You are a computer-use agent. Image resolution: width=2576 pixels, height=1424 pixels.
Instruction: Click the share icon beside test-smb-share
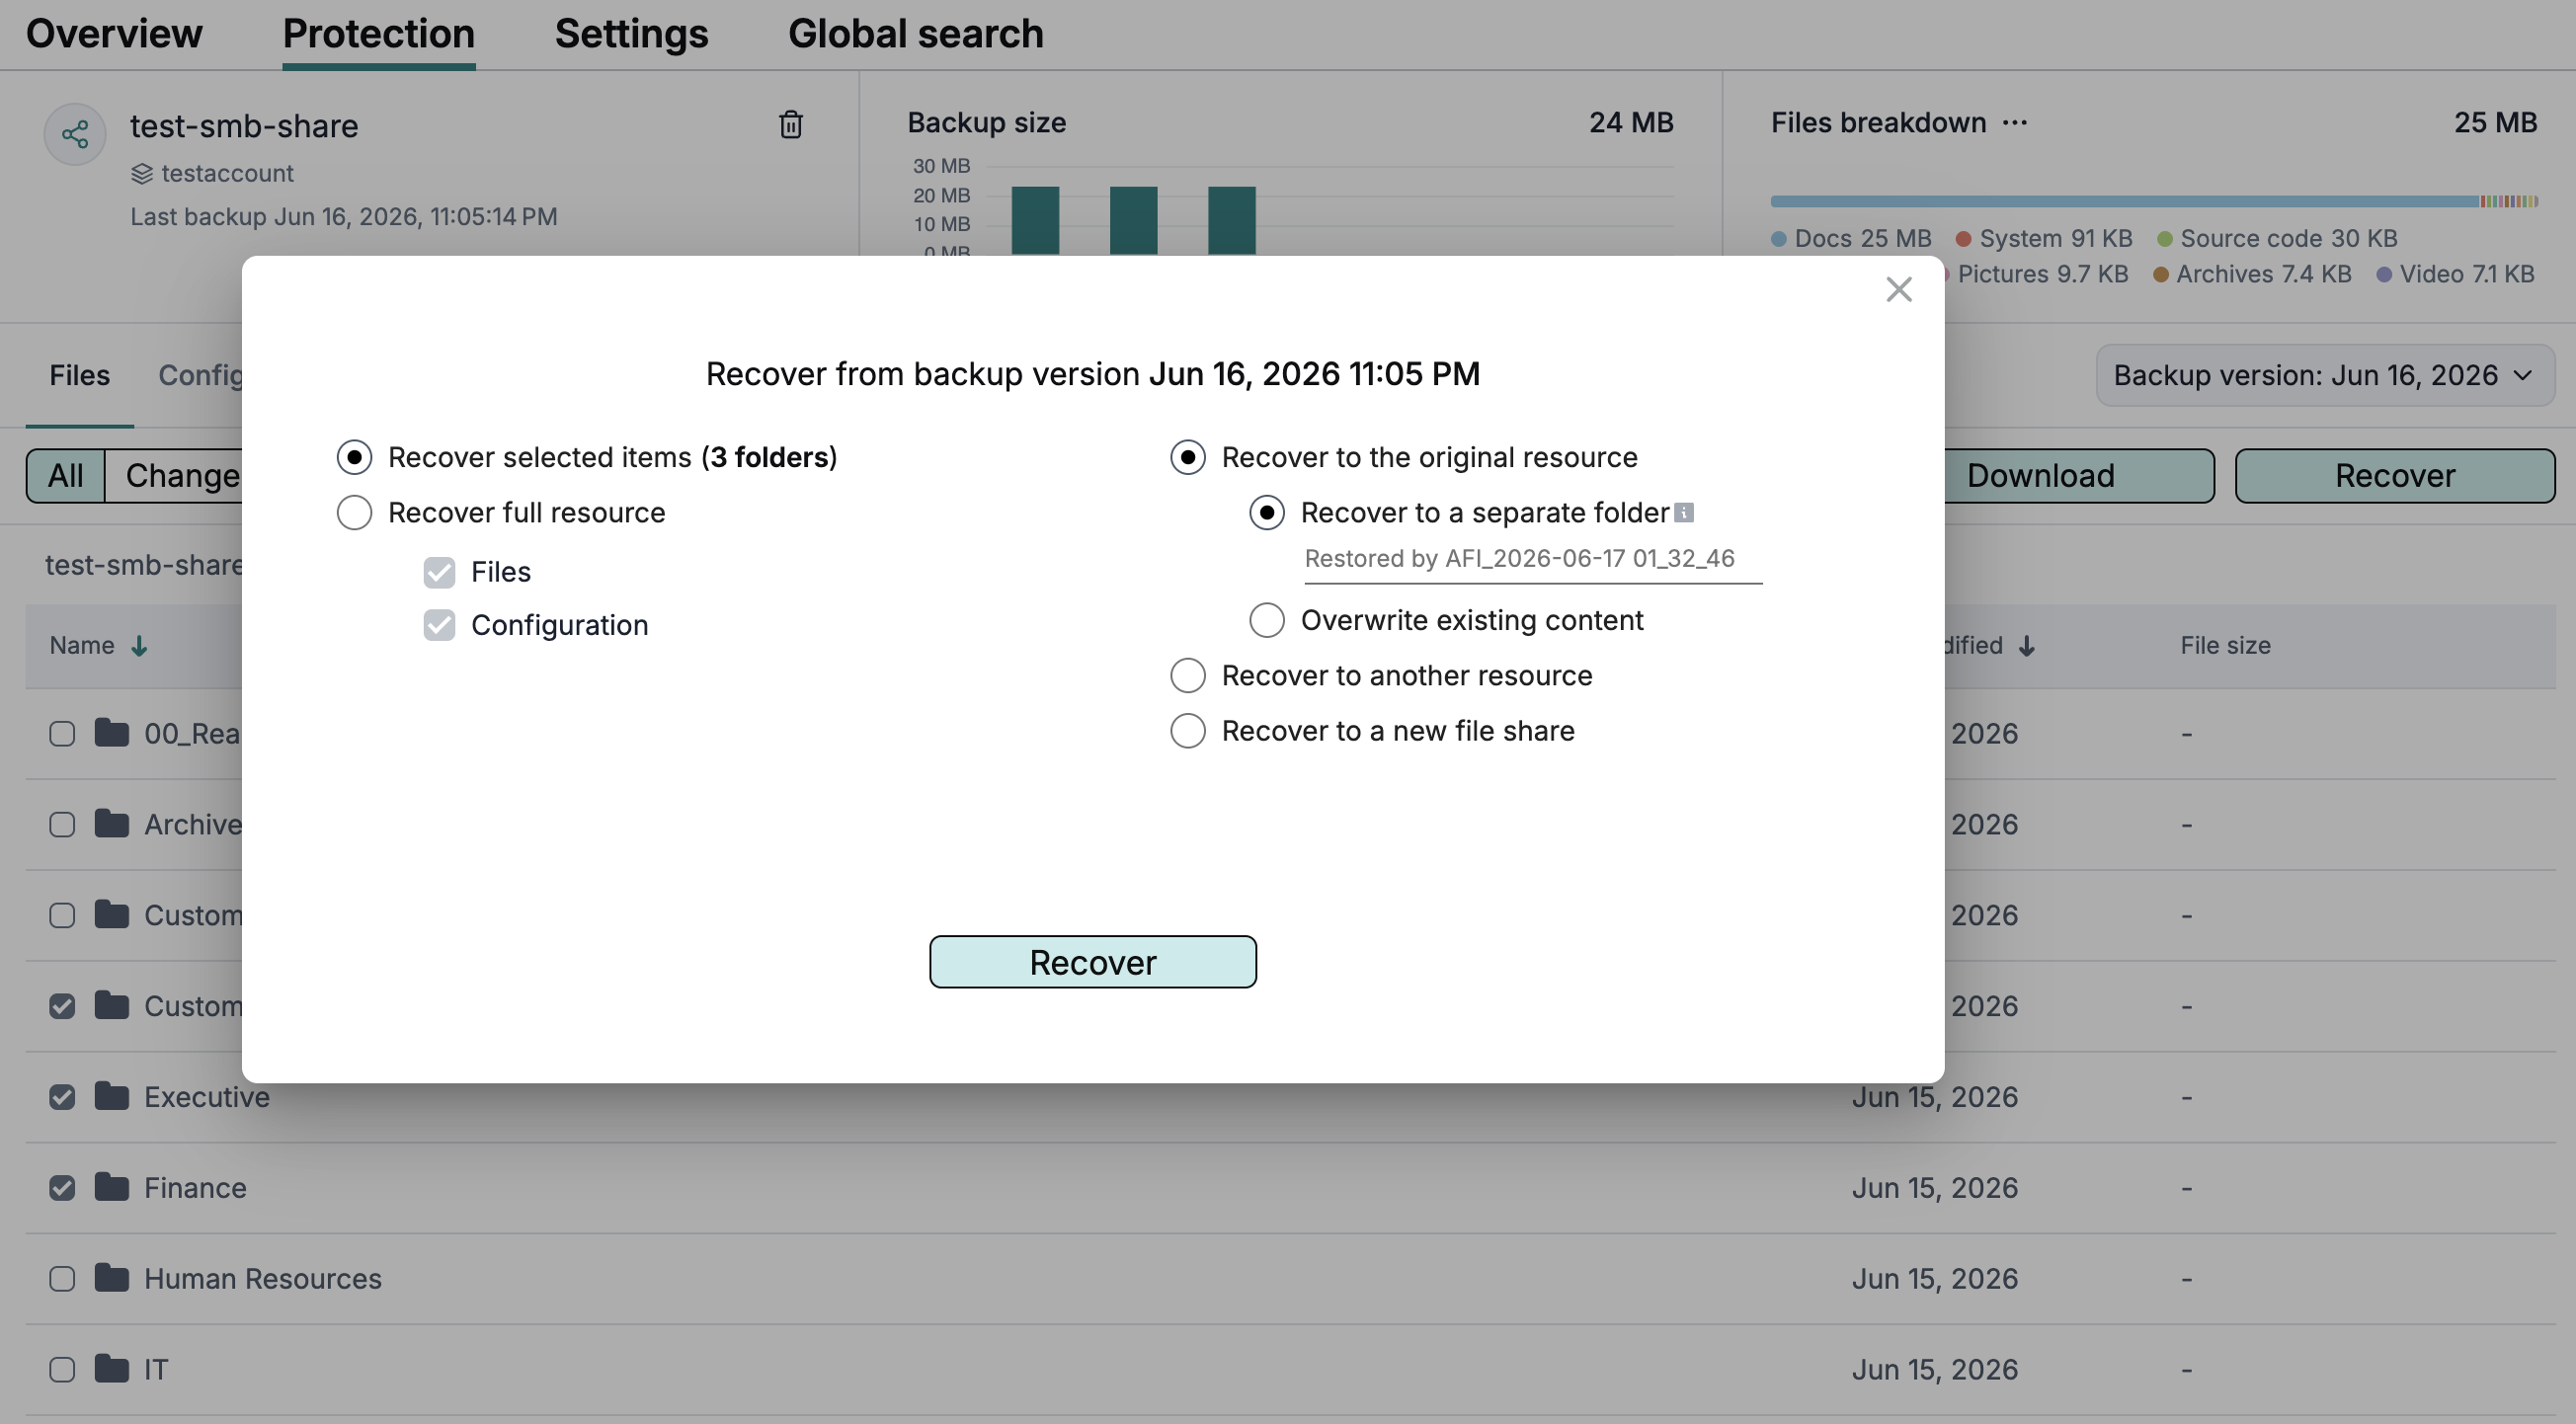(x=75, y=134)
